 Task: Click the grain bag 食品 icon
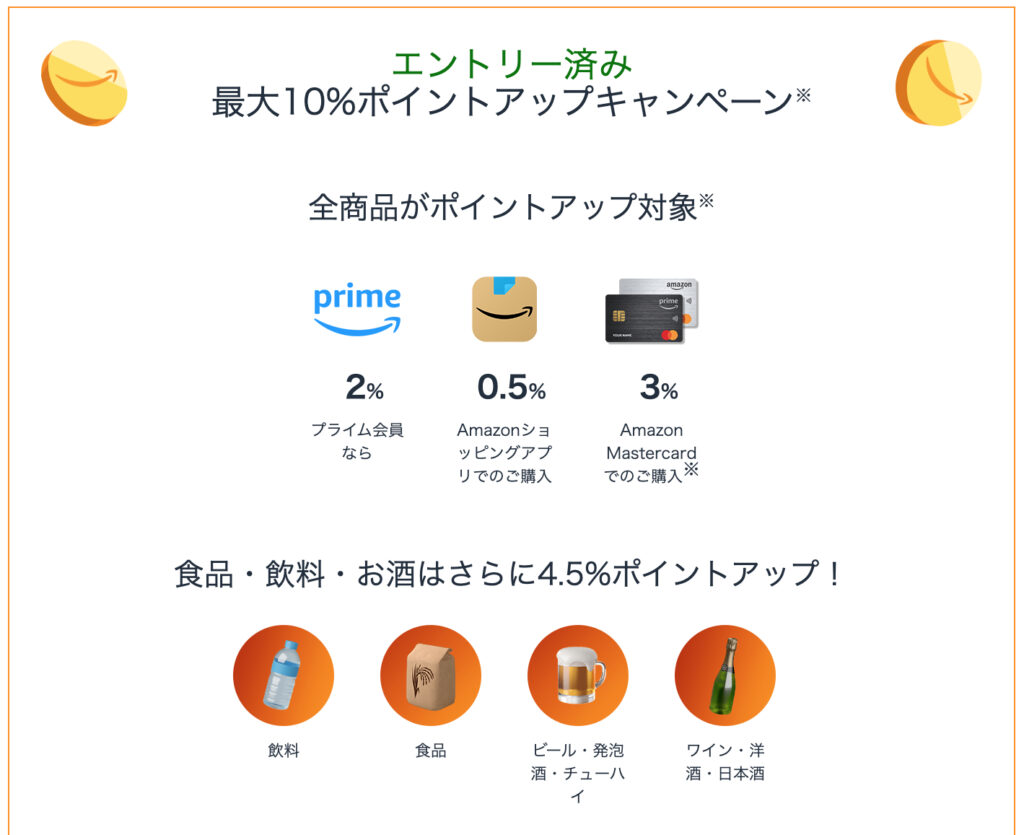coord(430,675)
